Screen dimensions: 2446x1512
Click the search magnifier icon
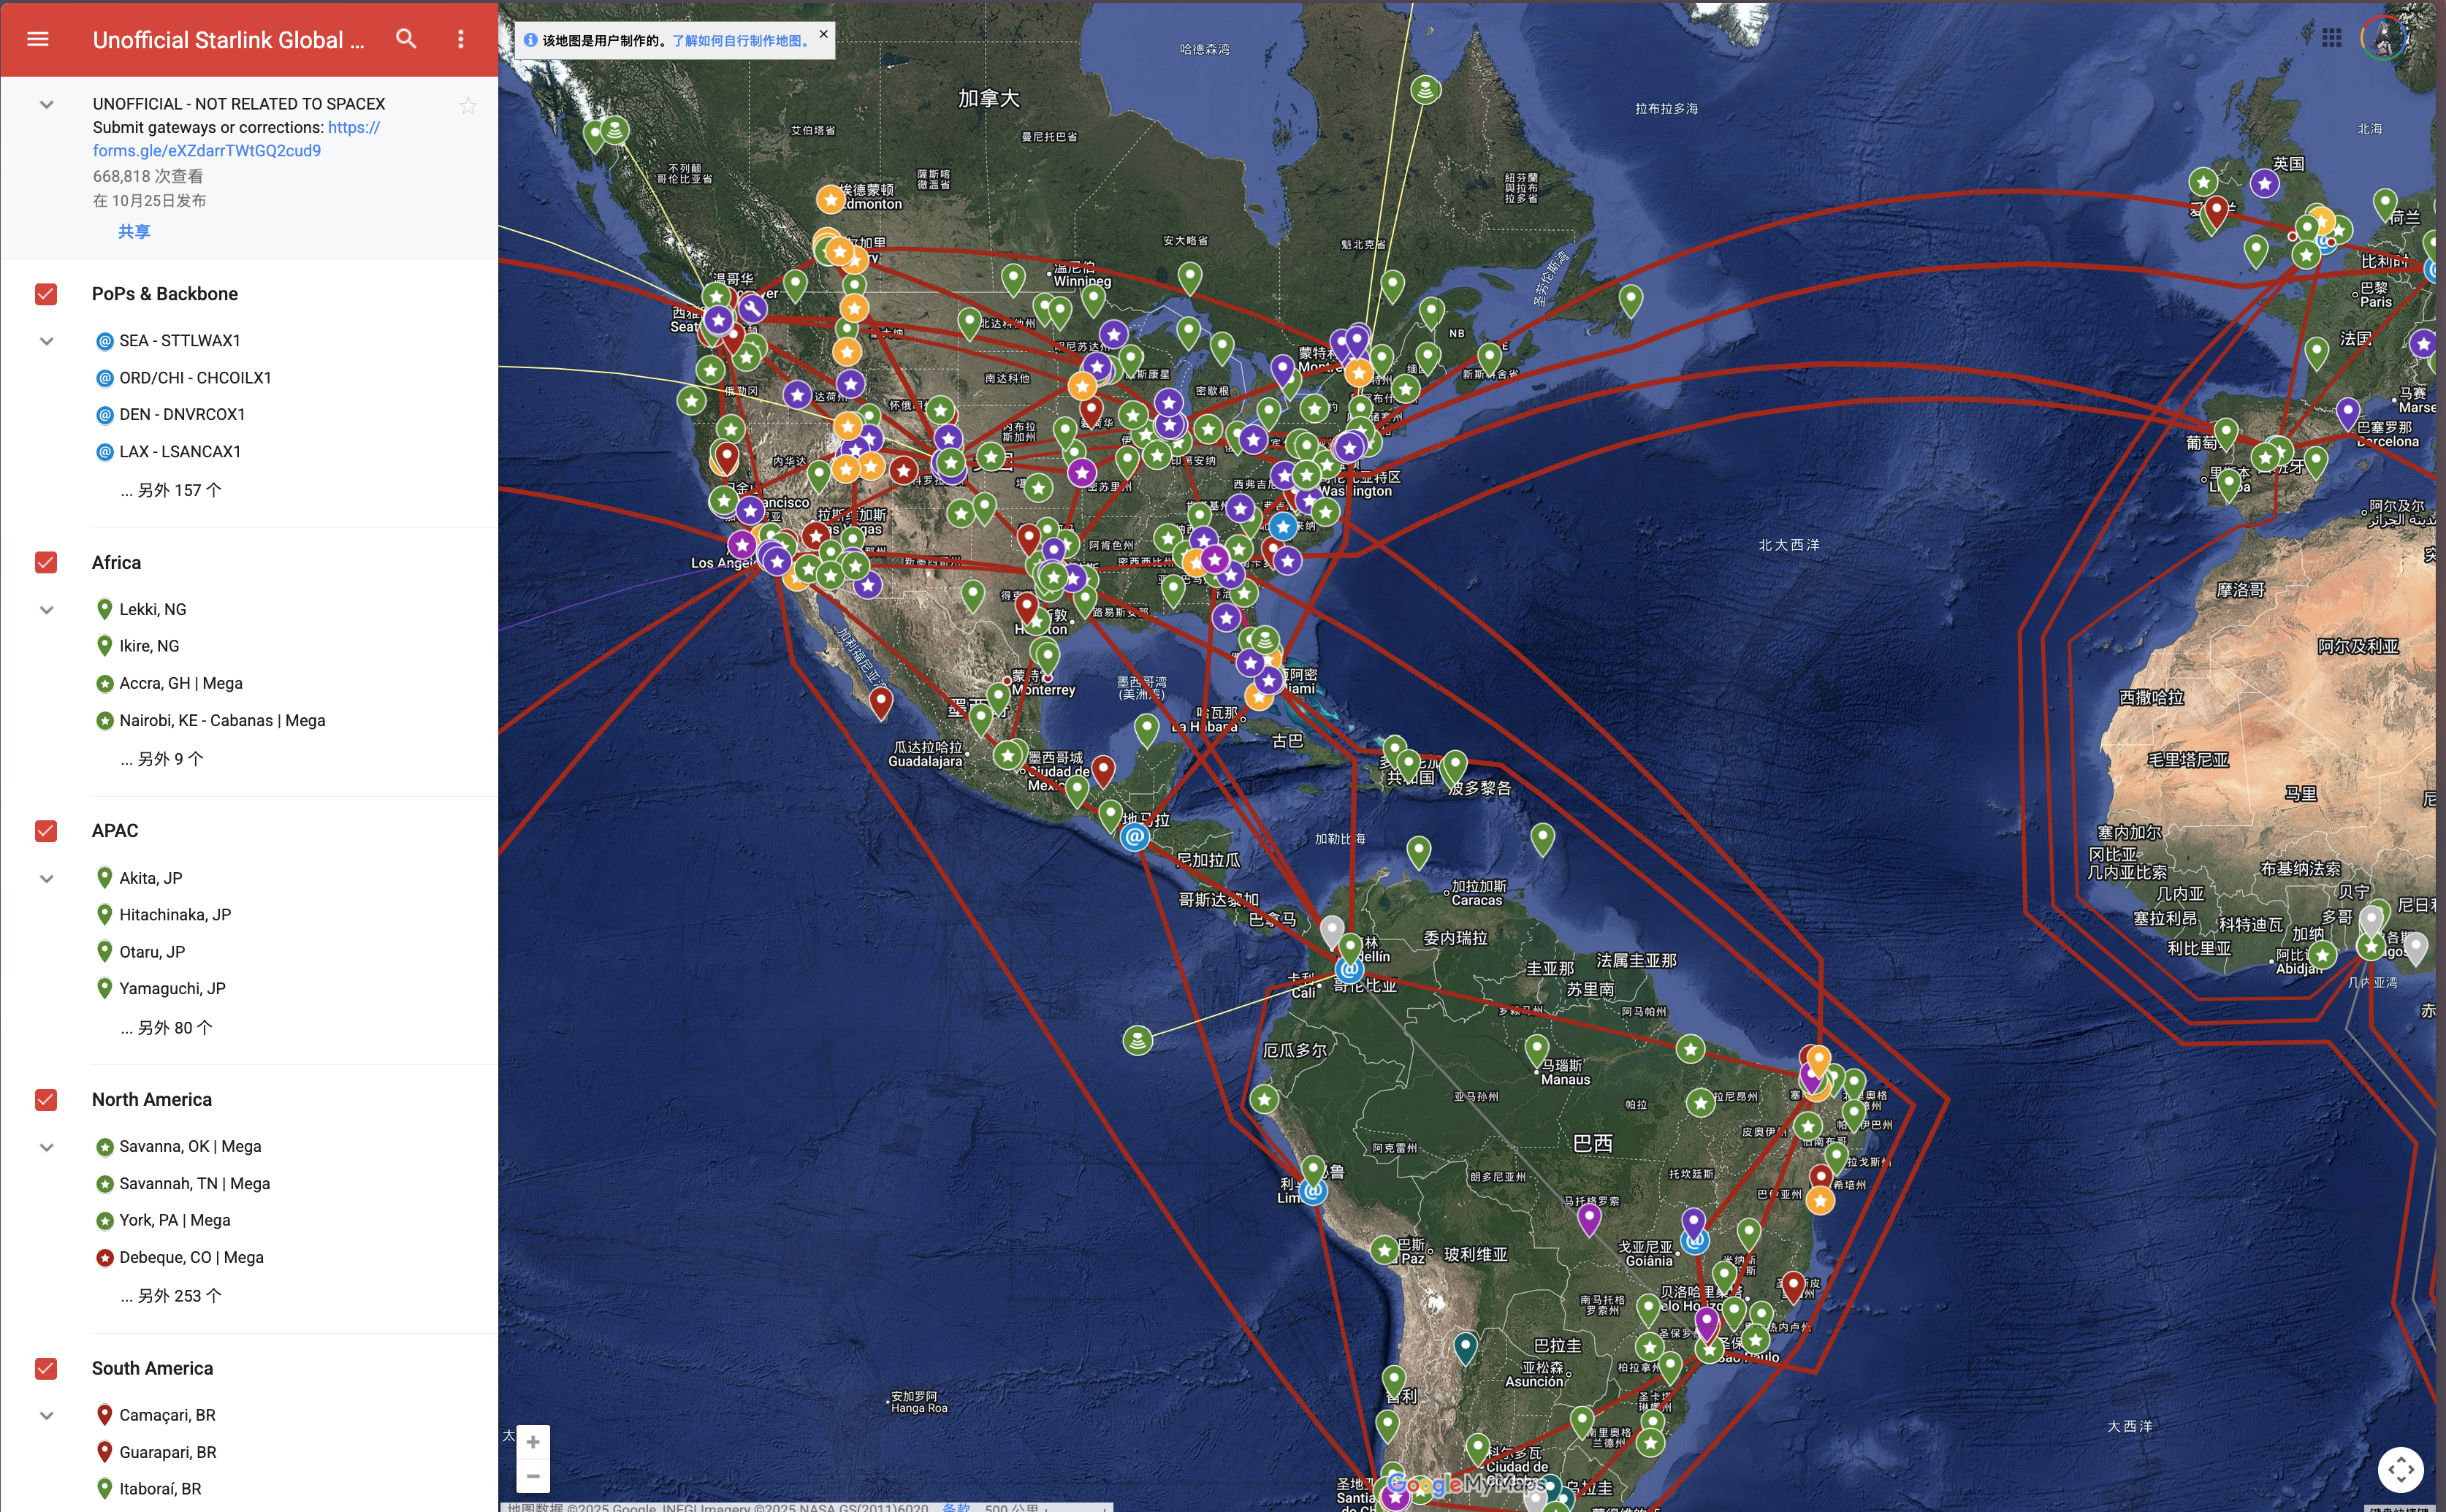tap(406, 39)
